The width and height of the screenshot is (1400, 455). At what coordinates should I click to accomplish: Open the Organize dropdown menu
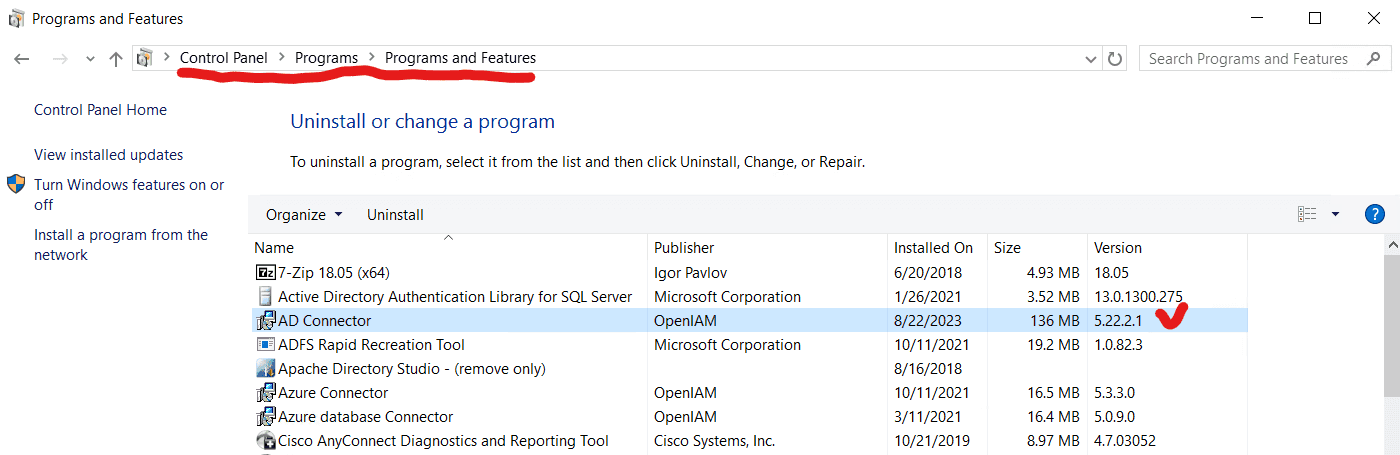[x=304, y=215]
